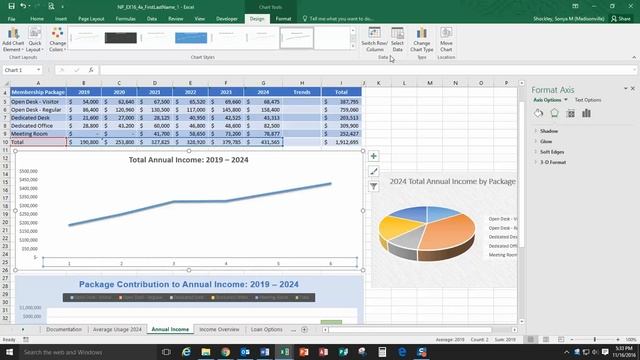The height and width of the screenshot is (360, 640).
Task: Adjust the zoom slider in status bar
Action: pos(595,340)
